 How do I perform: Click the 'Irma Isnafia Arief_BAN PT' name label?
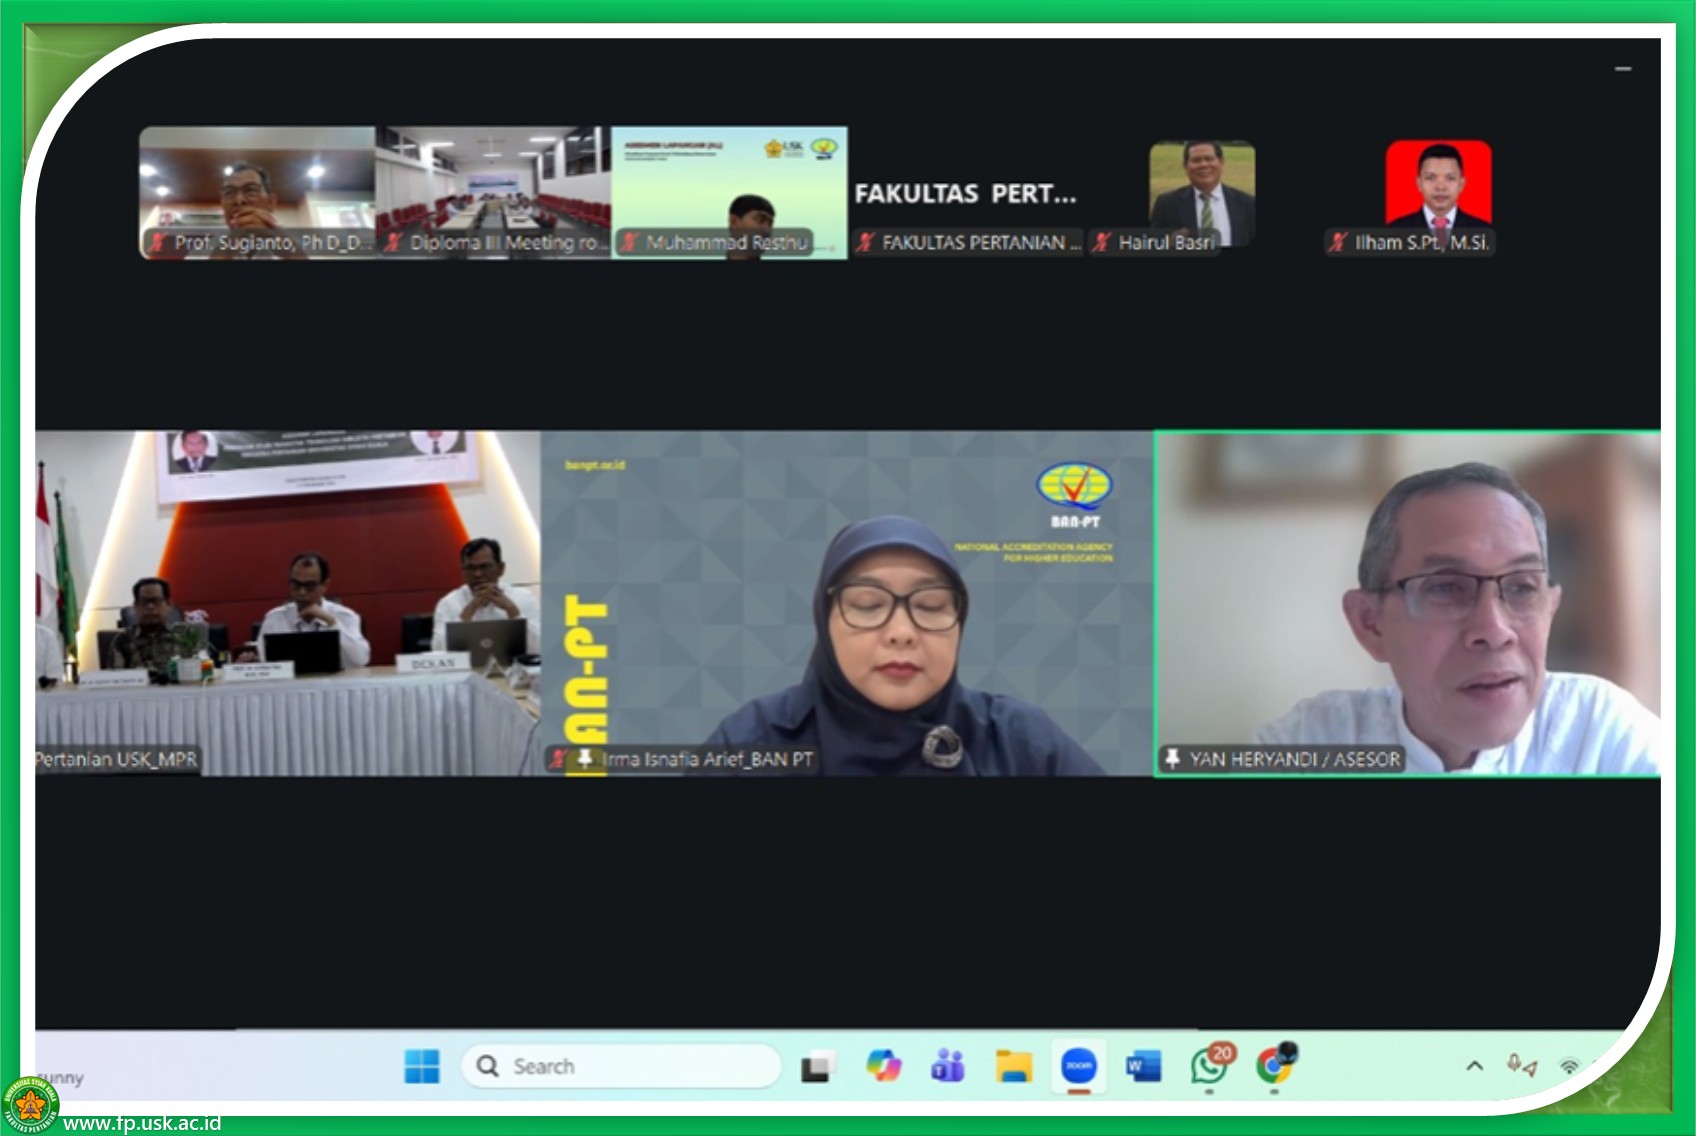(x=707, y=759)
